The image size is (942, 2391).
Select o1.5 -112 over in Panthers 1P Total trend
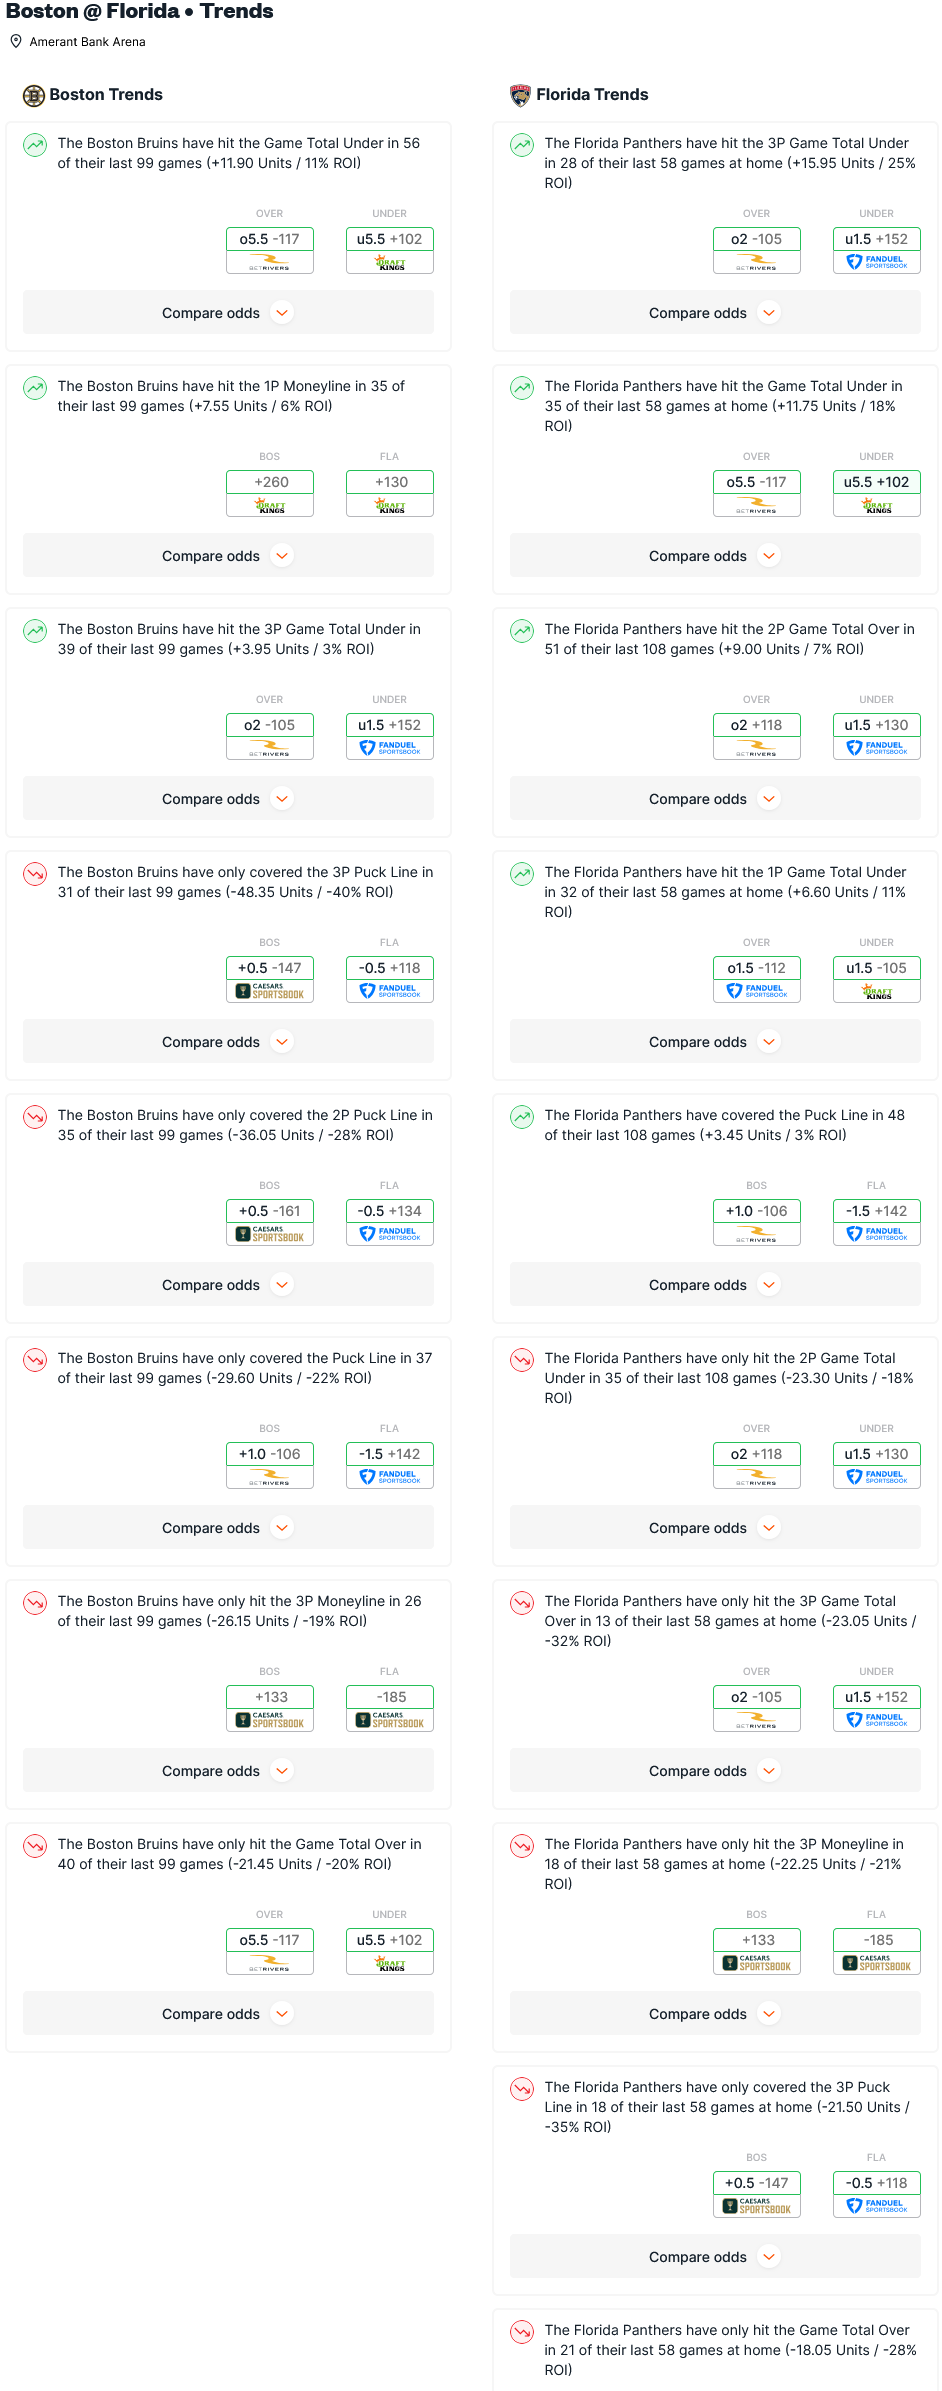coord(757,968)
